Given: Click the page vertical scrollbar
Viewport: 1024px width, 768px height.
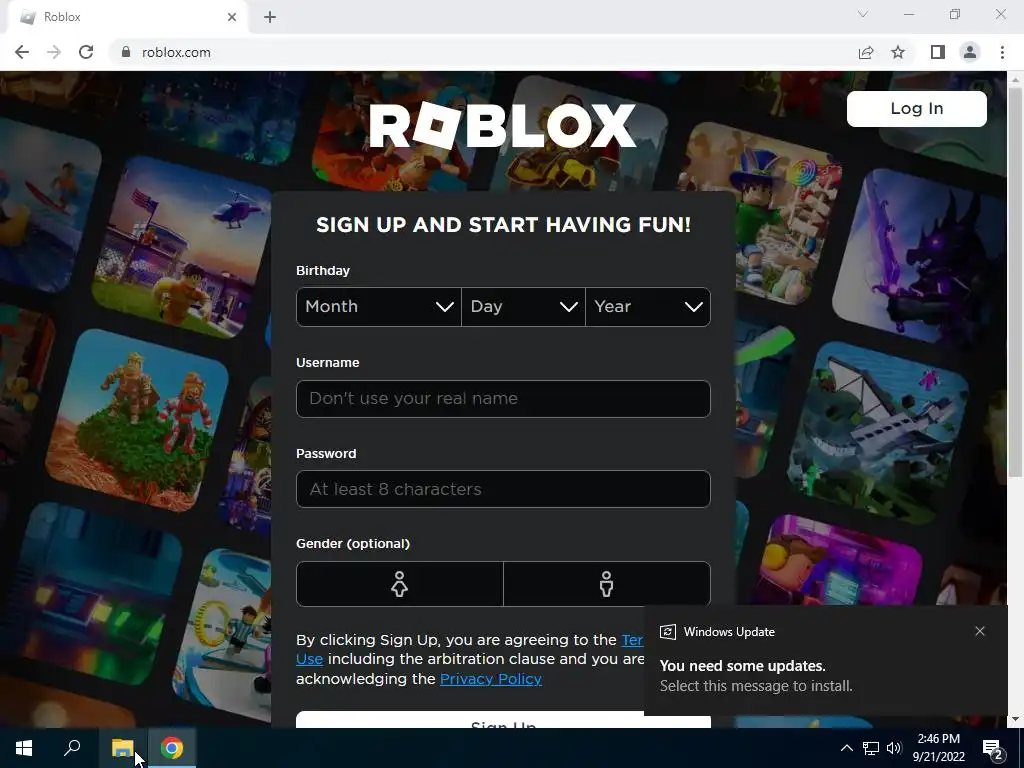Looking at the screenshot, I should pyautogui.click(x=1015, y=281).
